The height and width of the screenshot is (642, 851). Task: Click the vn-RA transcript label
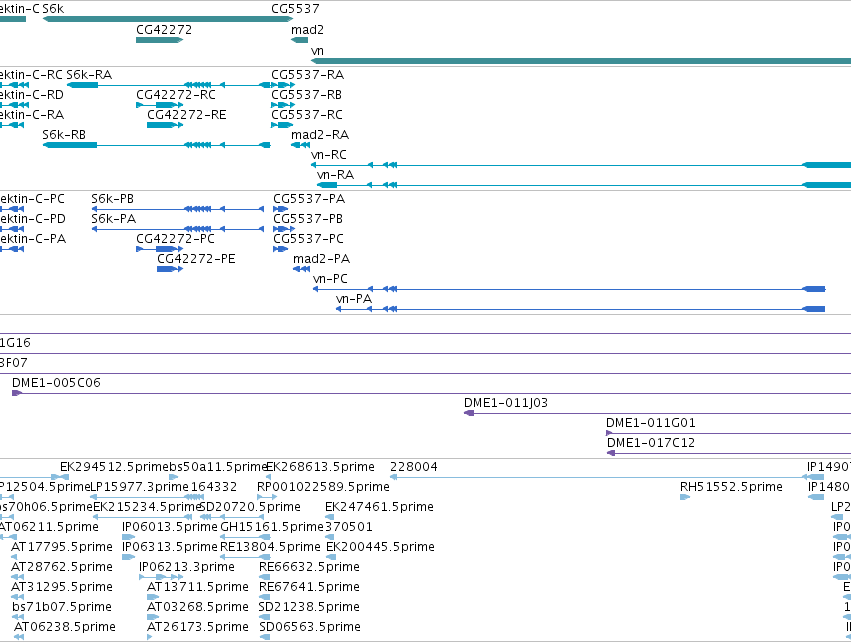(335, 175)
